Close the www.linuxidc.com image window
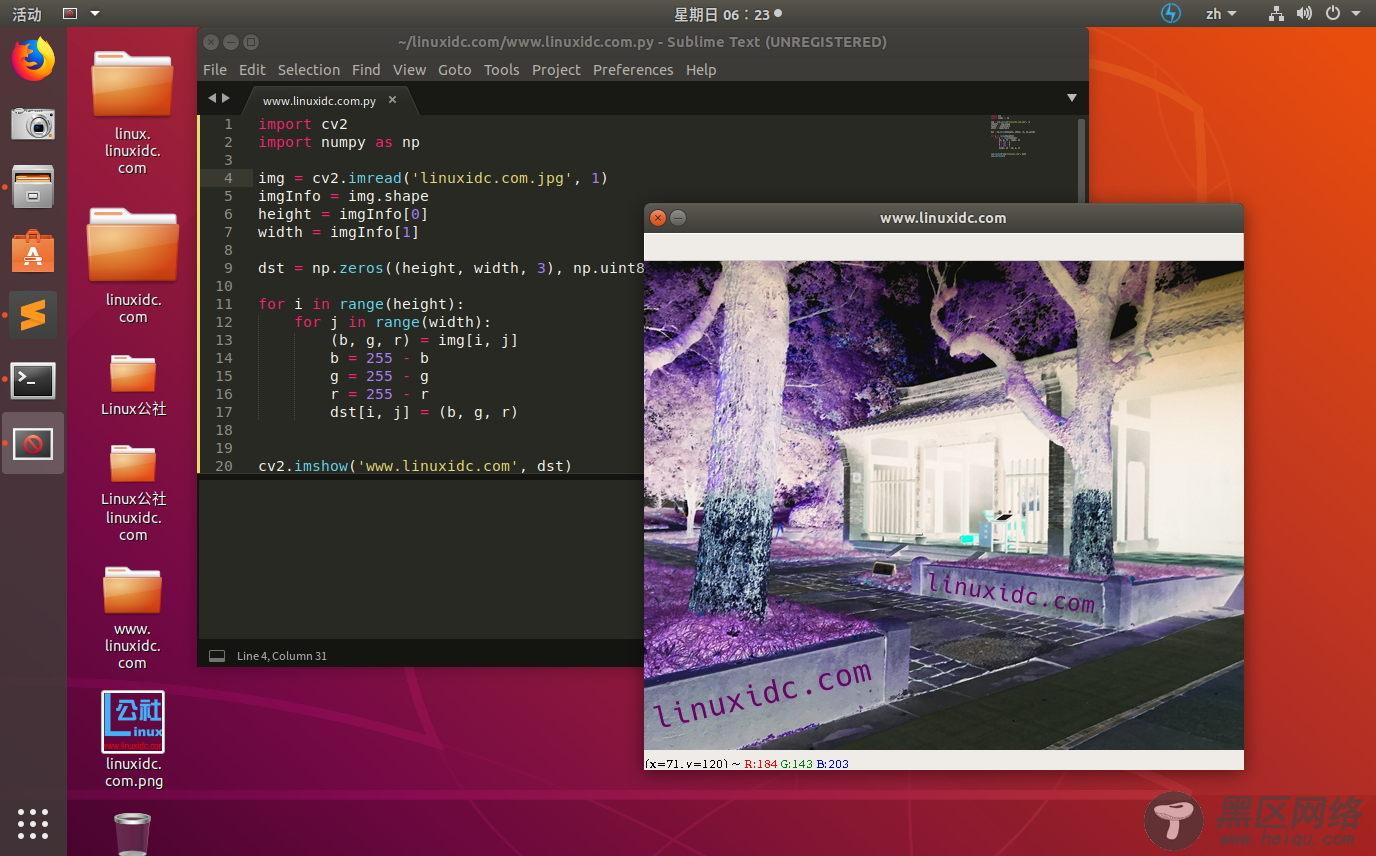Screen dimensions: 1376x856 pyautogui.click(x=657, y=217)
